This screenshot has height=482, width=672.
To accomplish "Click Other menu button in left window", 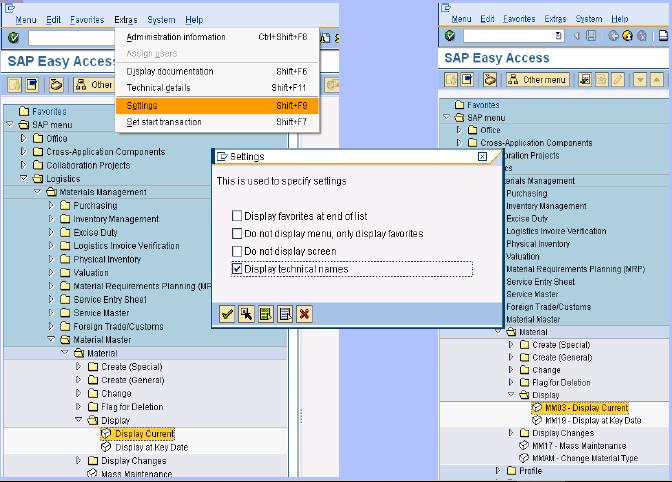I will (x=94, y=85).
